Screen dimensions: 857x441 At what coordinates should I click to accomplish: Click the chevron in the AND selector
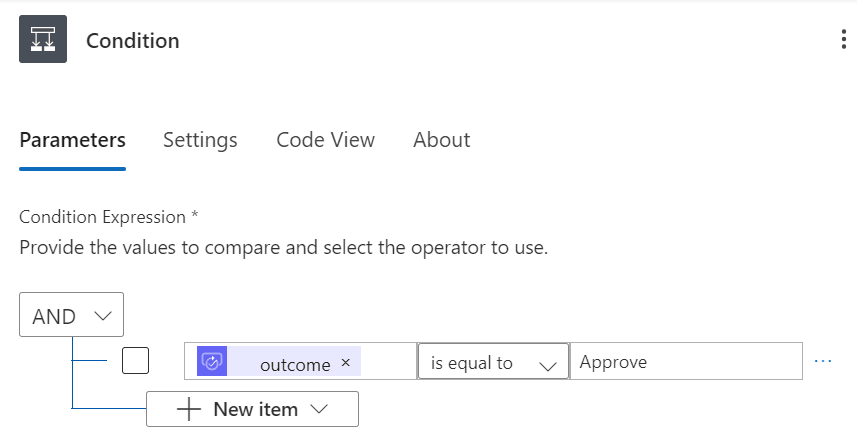coord(102,316)
